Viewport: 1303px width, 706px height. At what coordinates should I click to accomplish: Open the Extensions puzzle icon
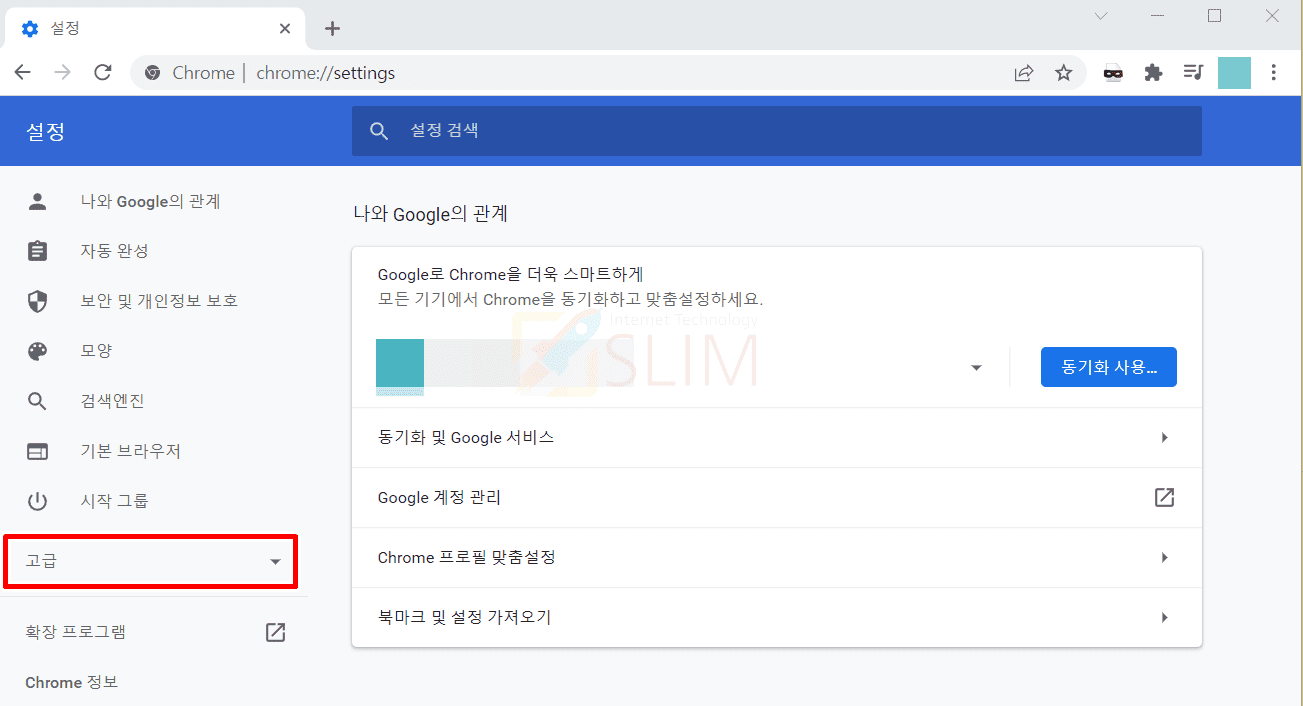1153,73
